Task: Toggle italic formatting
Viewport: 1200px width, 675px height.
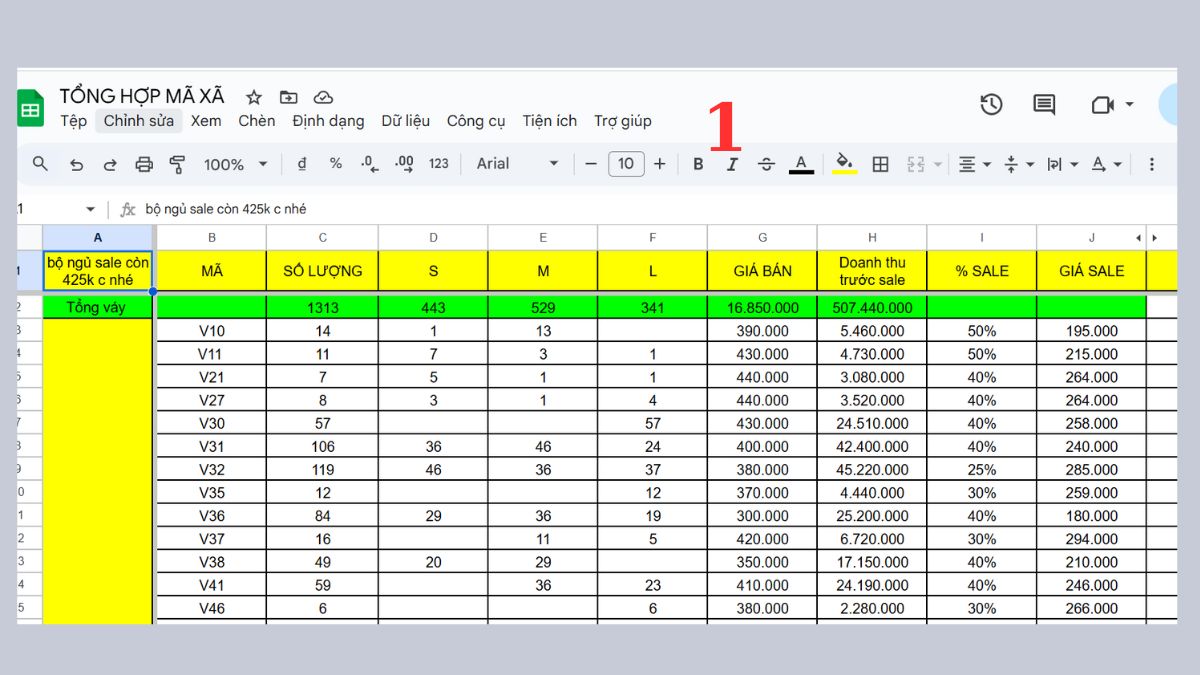Action: (x=732, y=164)
